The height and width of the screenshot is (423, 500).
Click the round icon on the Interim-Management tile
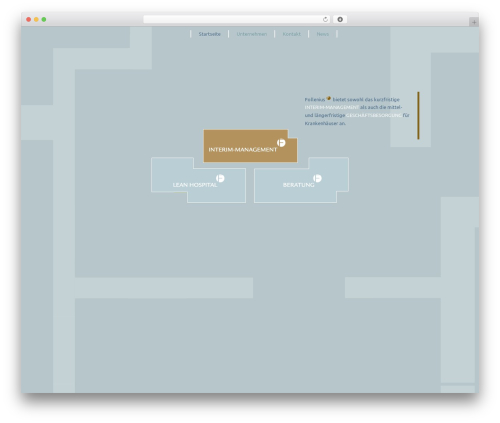click(281, 143)
